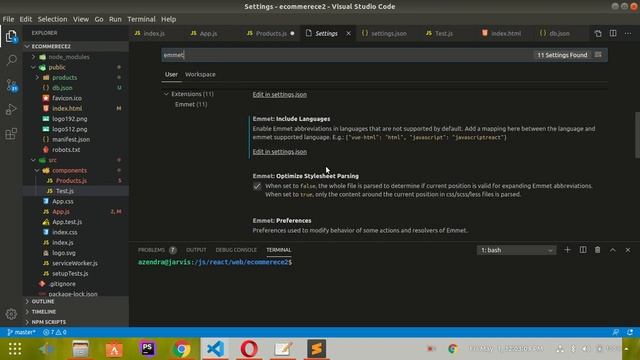Open Source Control view in activity bar
Viewport: 640px width, 360px height.
(11, 85)
